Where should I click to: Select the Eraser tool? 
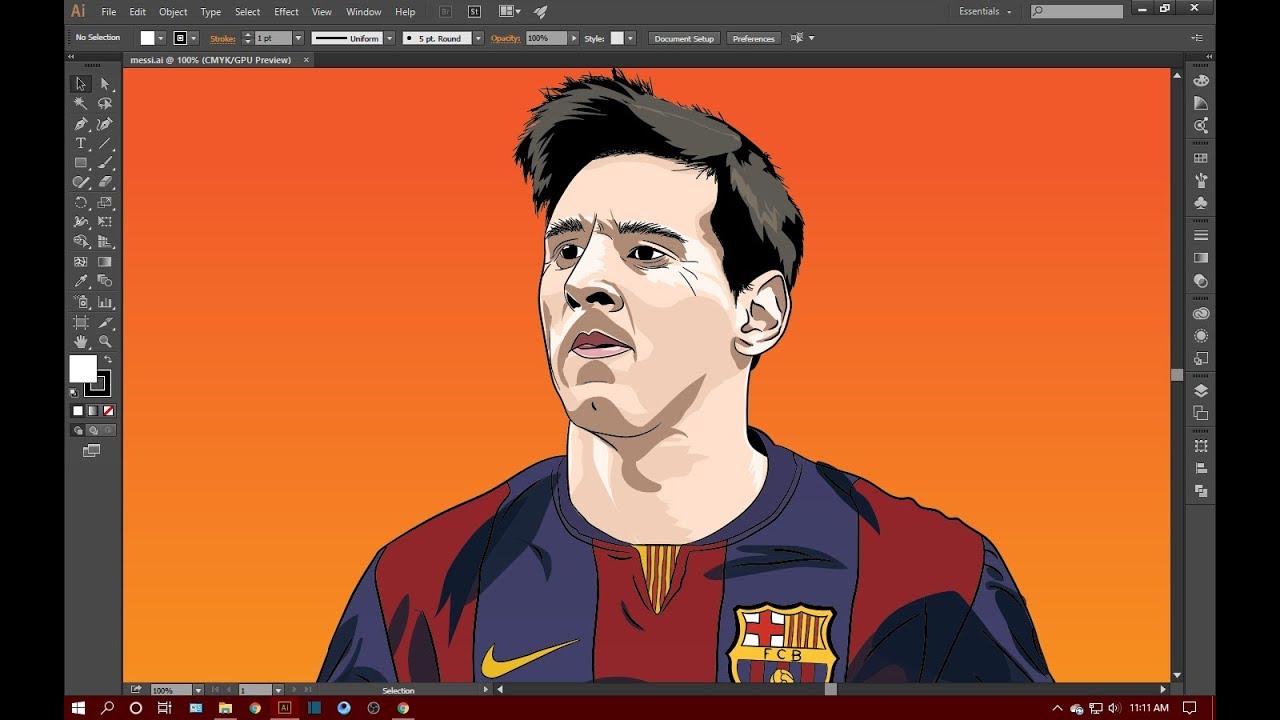(x=105, y=183)
